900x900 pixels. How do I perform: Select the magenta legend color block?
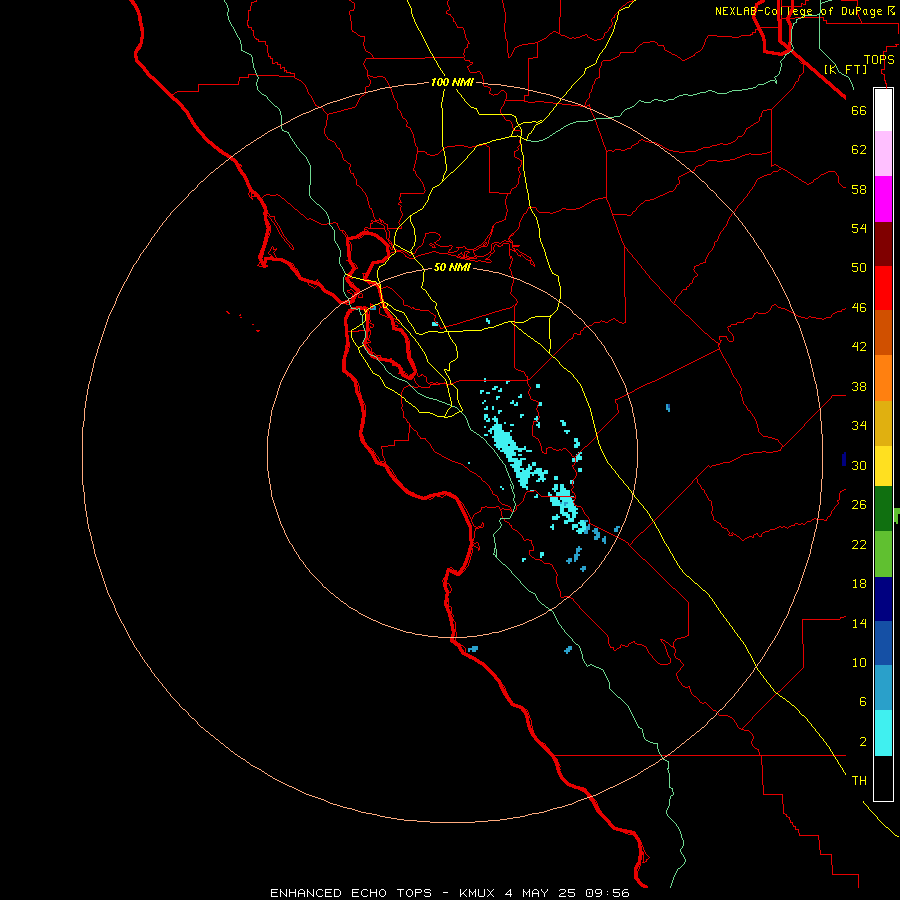pos(883,199)
